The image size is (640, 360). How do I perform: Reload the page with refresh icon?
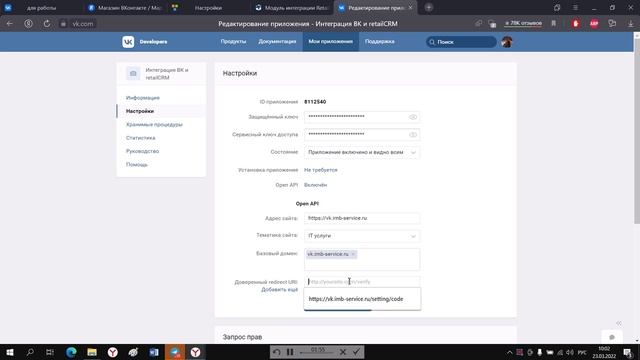pyautogui.click(x=47, y=24)
